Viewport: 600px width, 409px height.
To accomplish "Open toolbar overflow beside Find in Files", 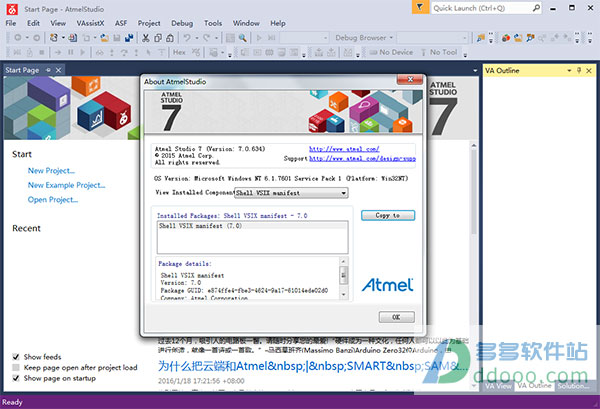I will 491,37.
